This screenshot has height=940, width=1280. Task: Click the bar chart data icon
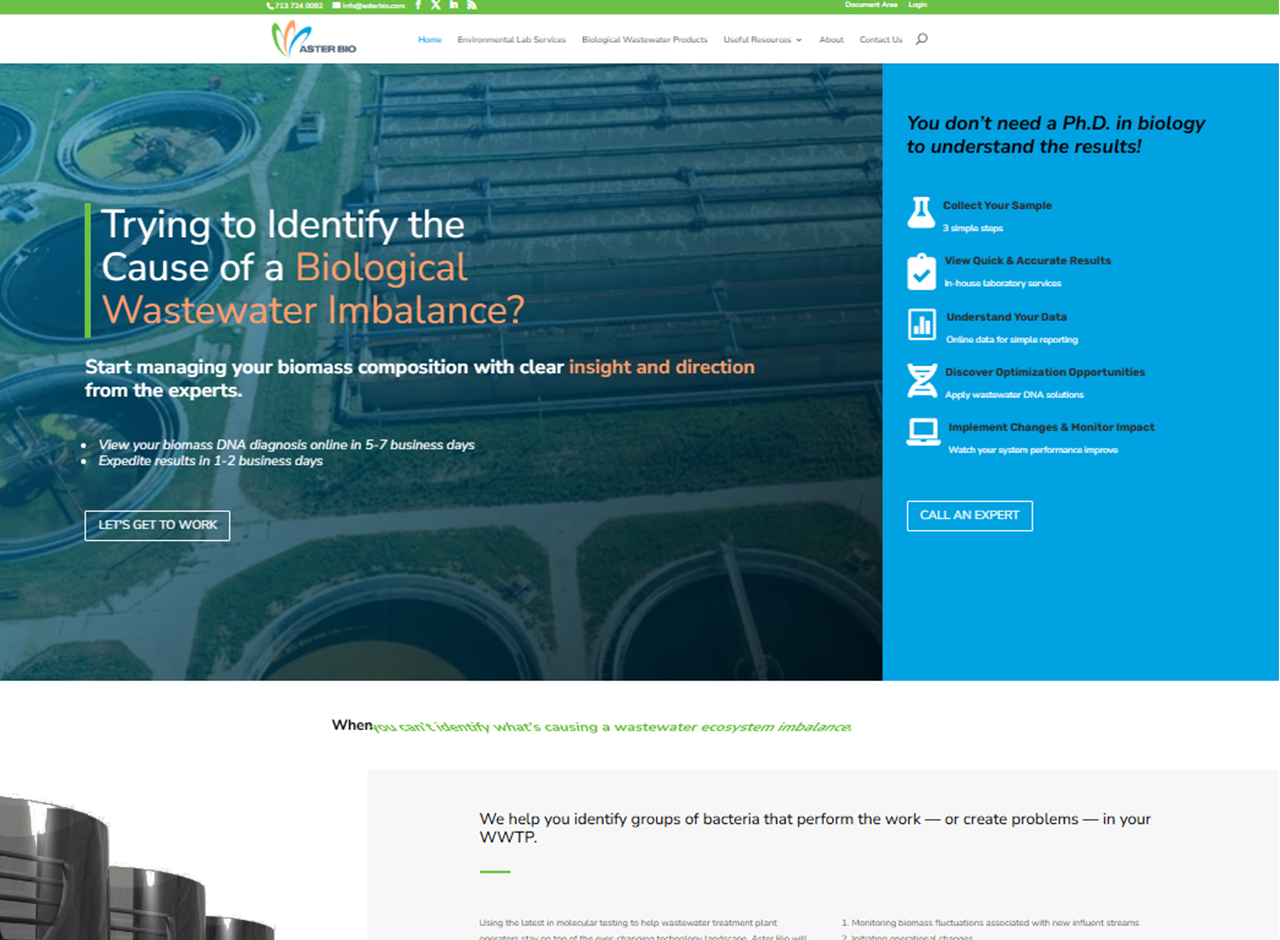click(921, 325)
